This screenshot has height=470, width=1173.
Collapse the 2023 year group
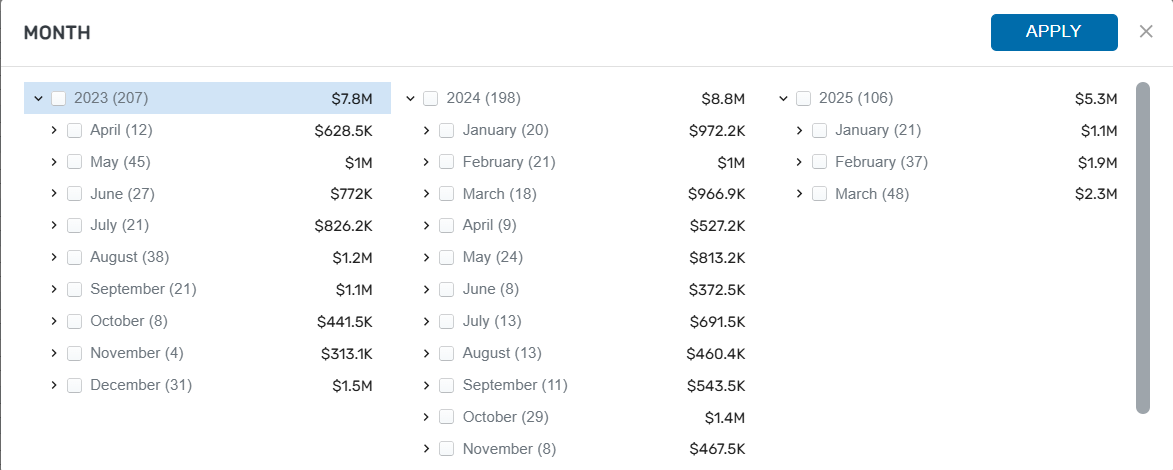tap(38, 98)
